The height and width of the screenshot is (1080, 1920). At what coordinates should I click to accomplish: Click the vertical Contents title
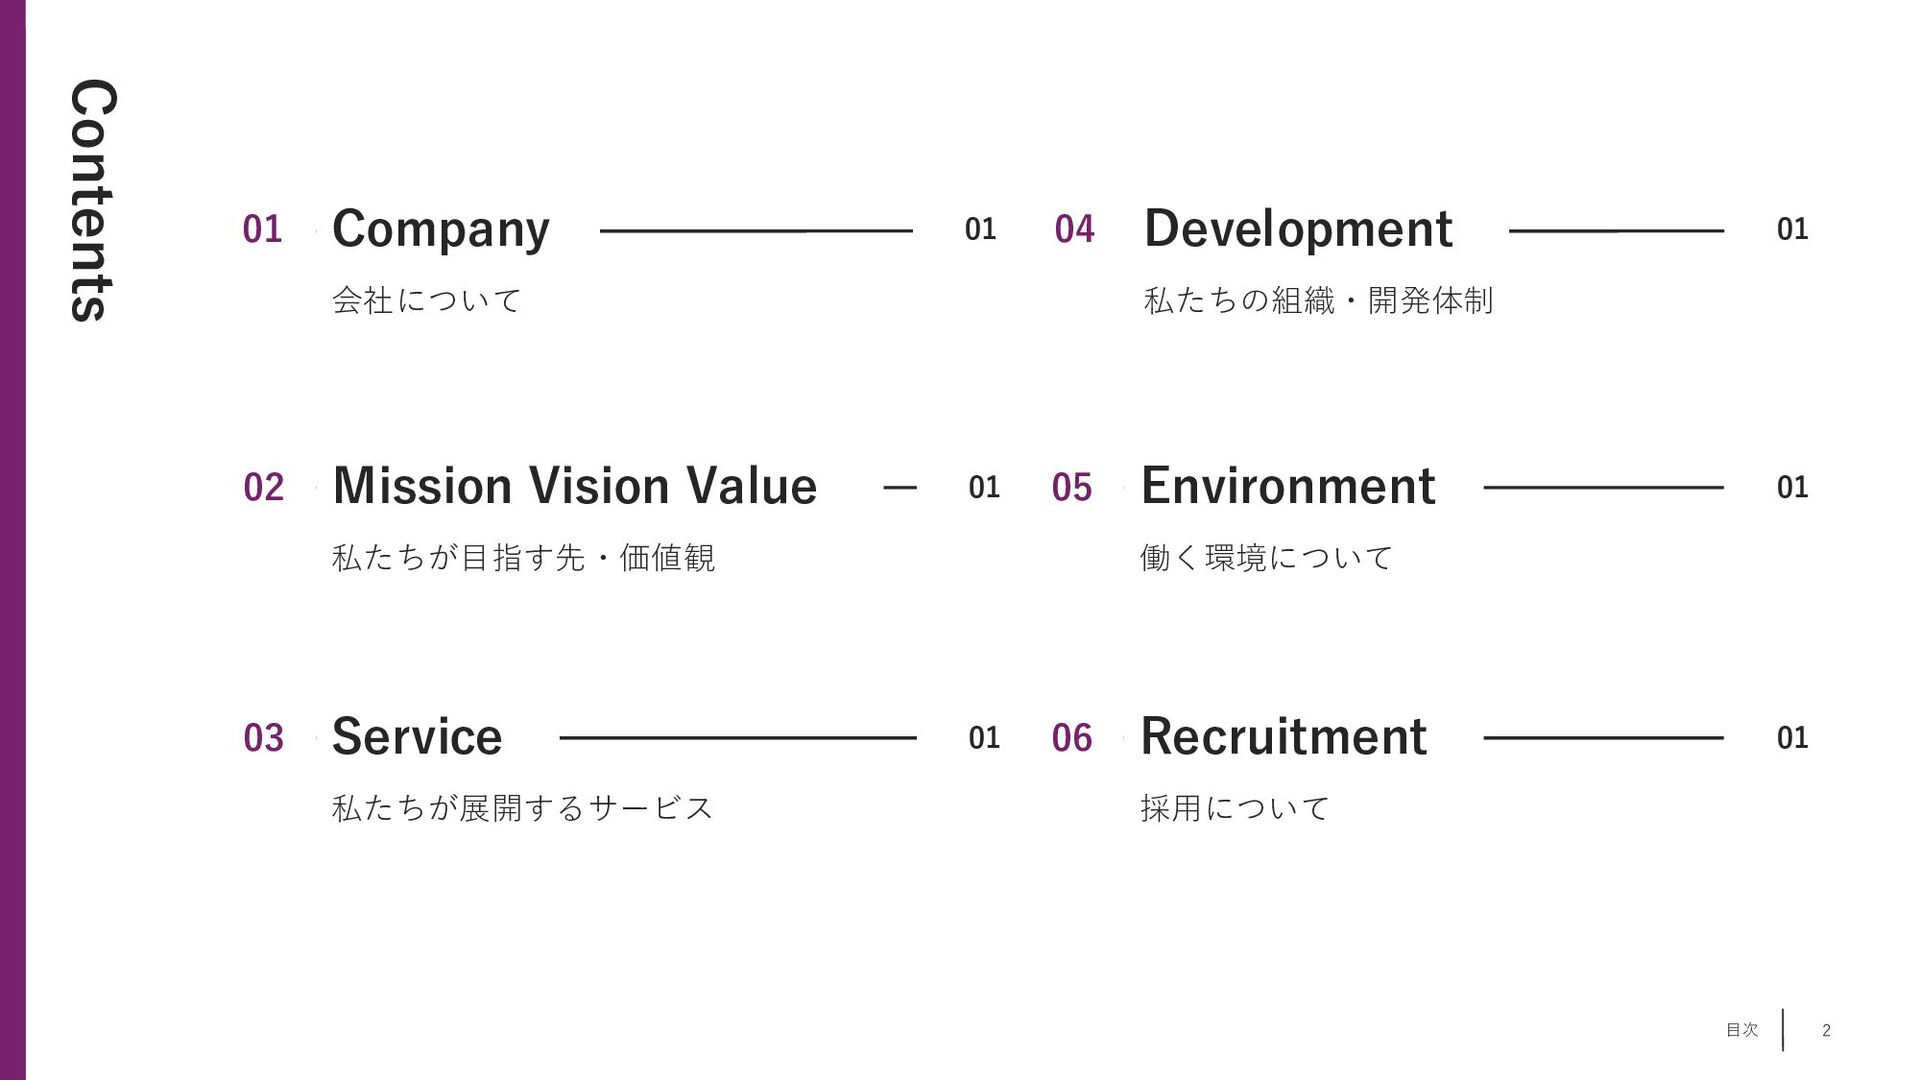pyautogui.click(x=93, y=200)
